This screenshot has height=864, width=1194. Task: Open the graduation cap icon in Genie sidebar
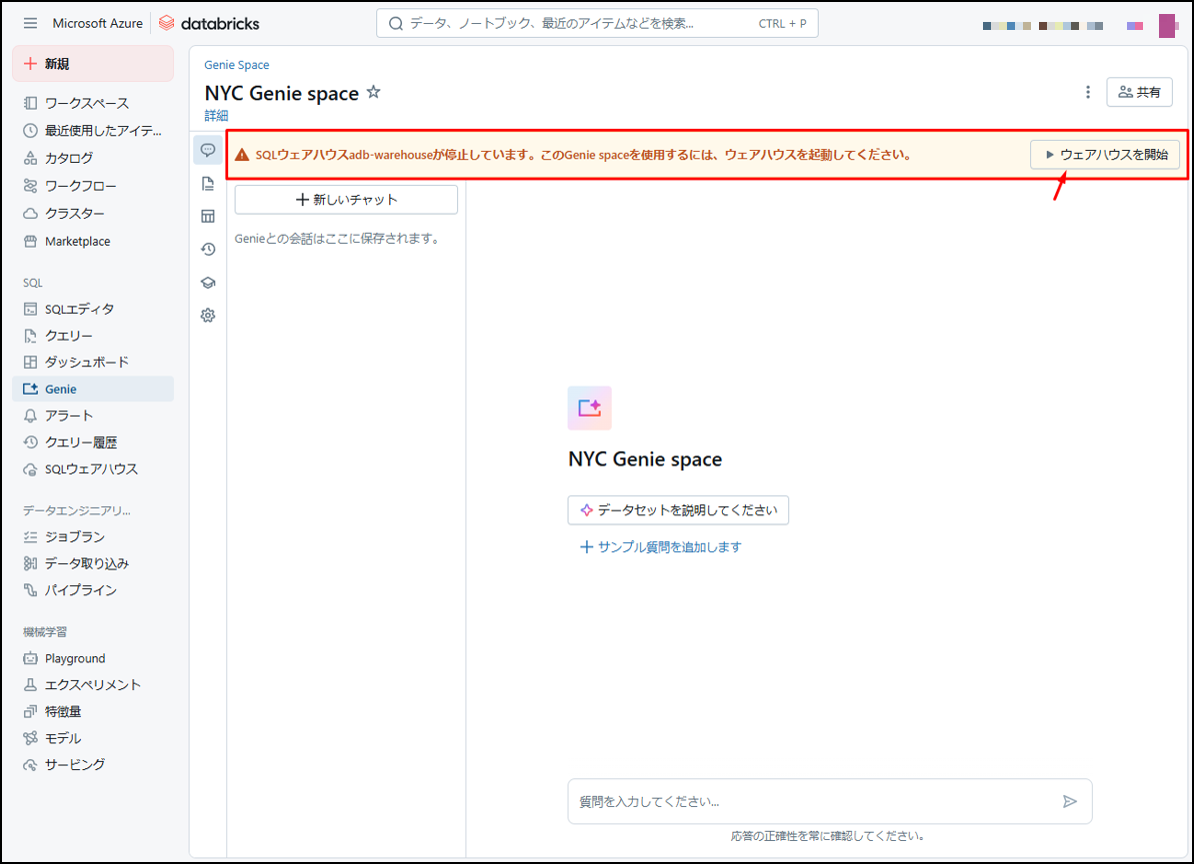click(x=208, y=282)
